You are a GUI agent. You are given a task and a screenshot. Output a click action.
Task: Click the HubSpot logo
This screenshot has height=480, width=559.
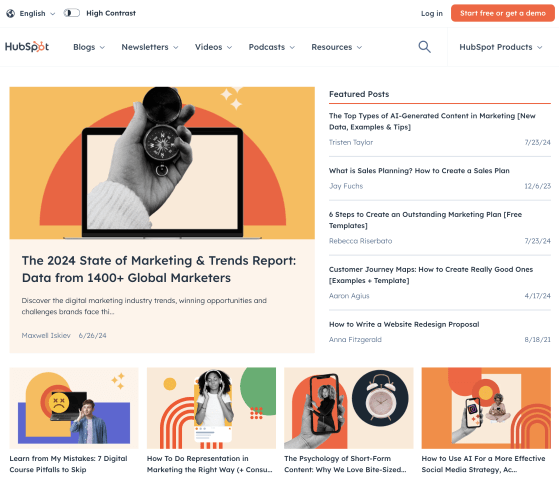27,47
